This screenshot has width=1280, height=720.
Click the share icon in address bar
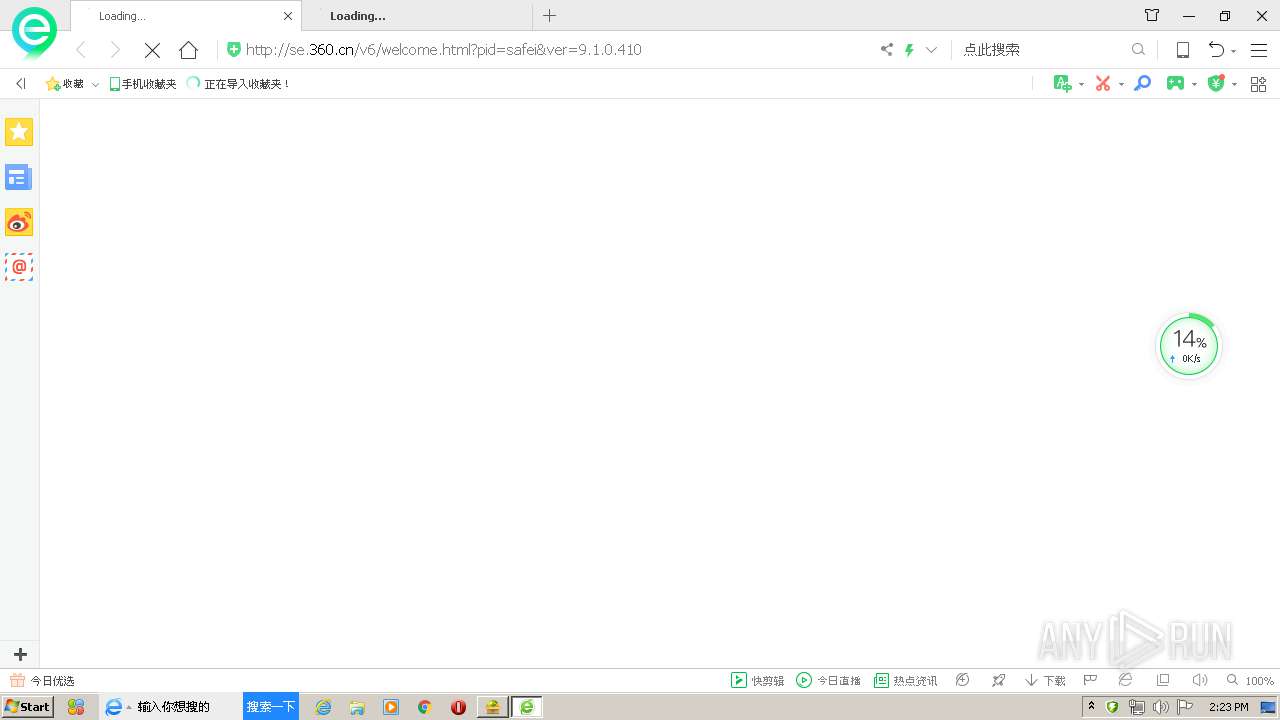click(886, 49)
